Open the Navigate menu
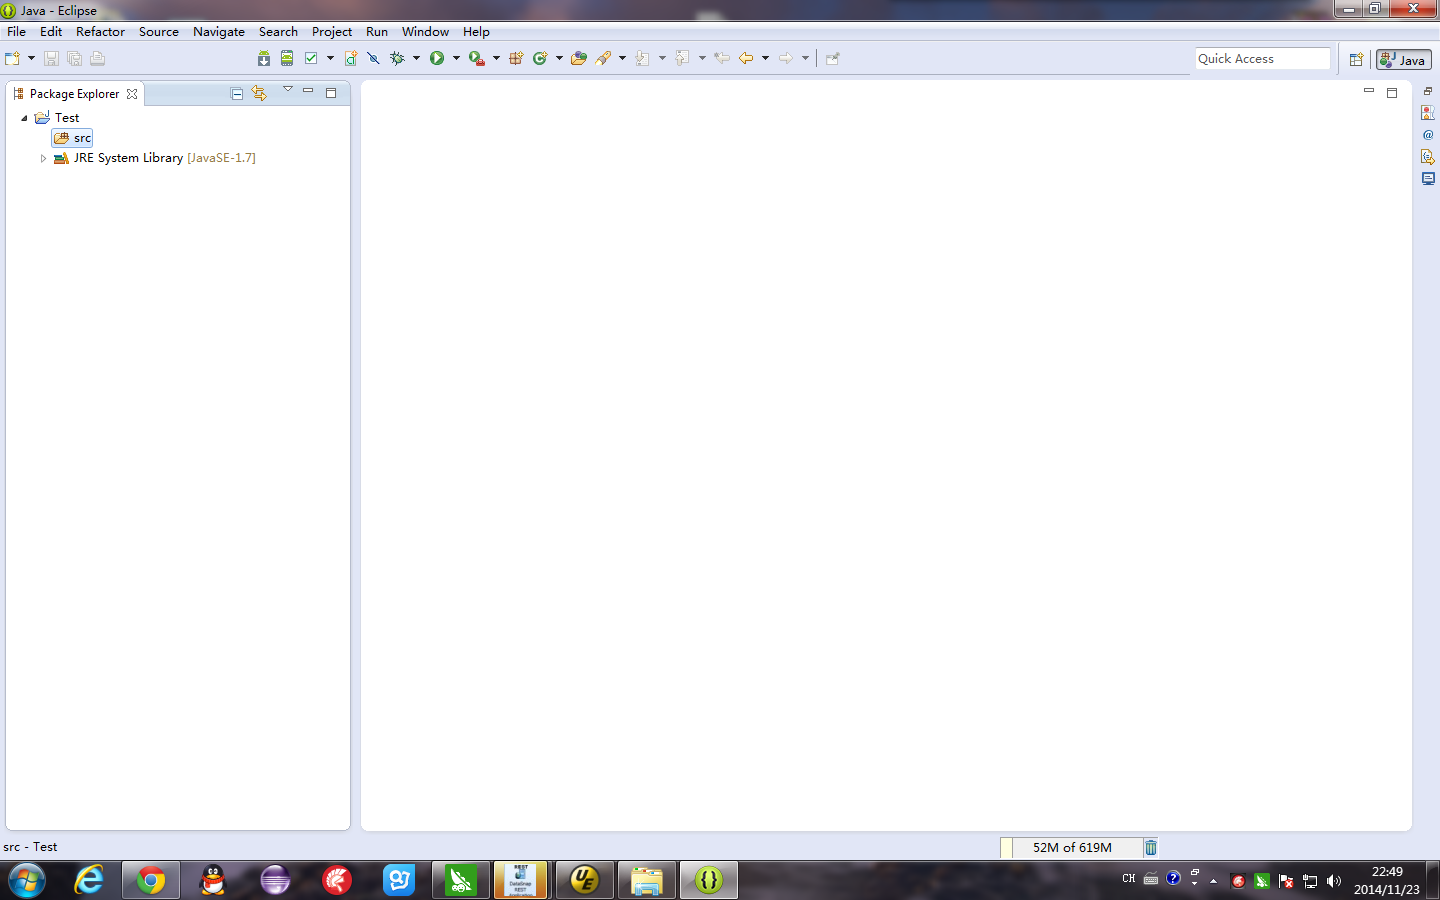This screenshot has width=1440, height=900. [x=219, y=32]
